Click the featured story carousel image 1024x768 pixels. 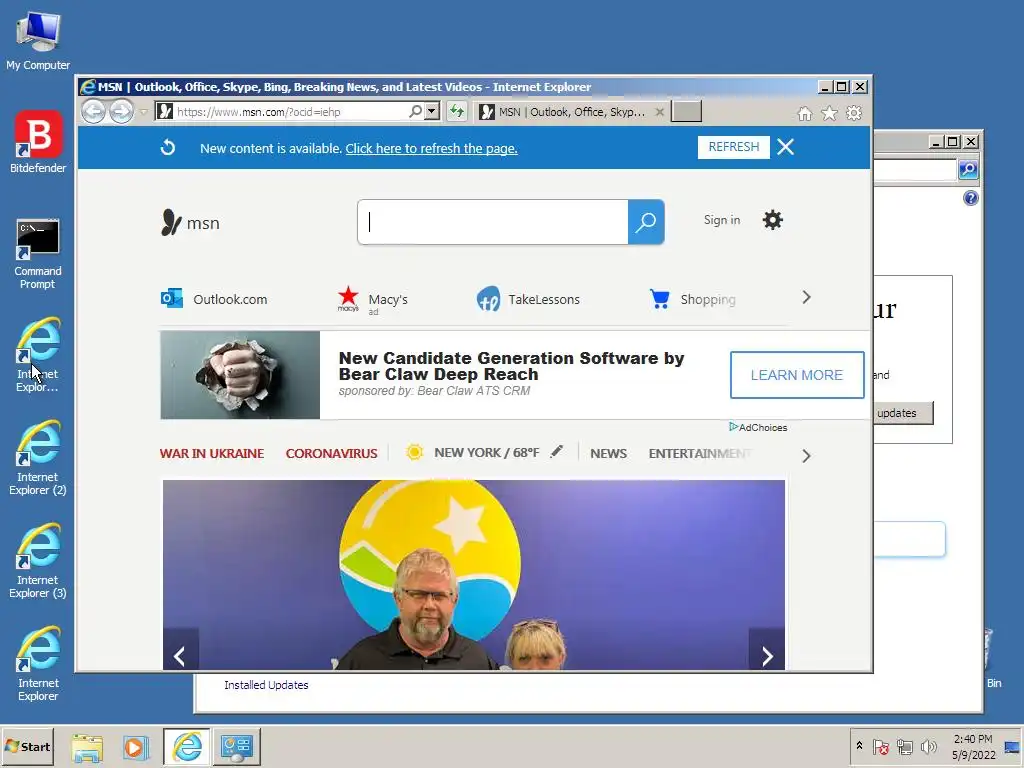pos(473,575)
